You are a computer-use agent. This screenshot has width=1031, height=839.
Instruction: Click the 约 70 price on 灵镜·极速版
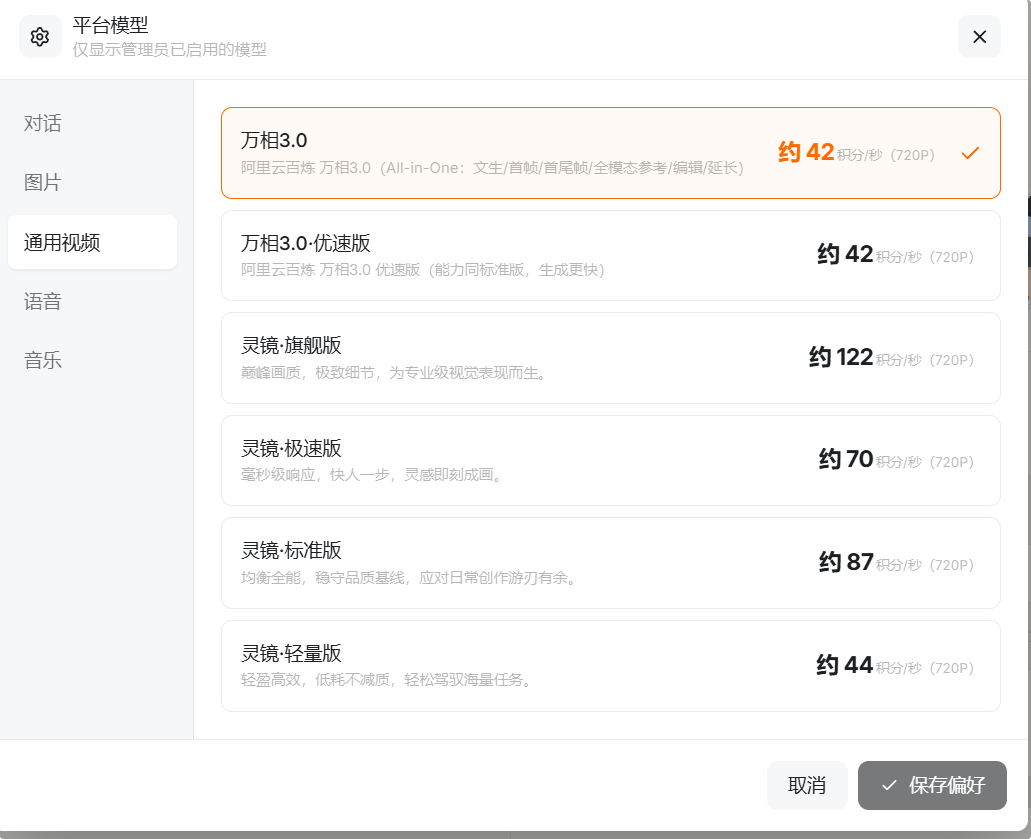coord(846,459)
